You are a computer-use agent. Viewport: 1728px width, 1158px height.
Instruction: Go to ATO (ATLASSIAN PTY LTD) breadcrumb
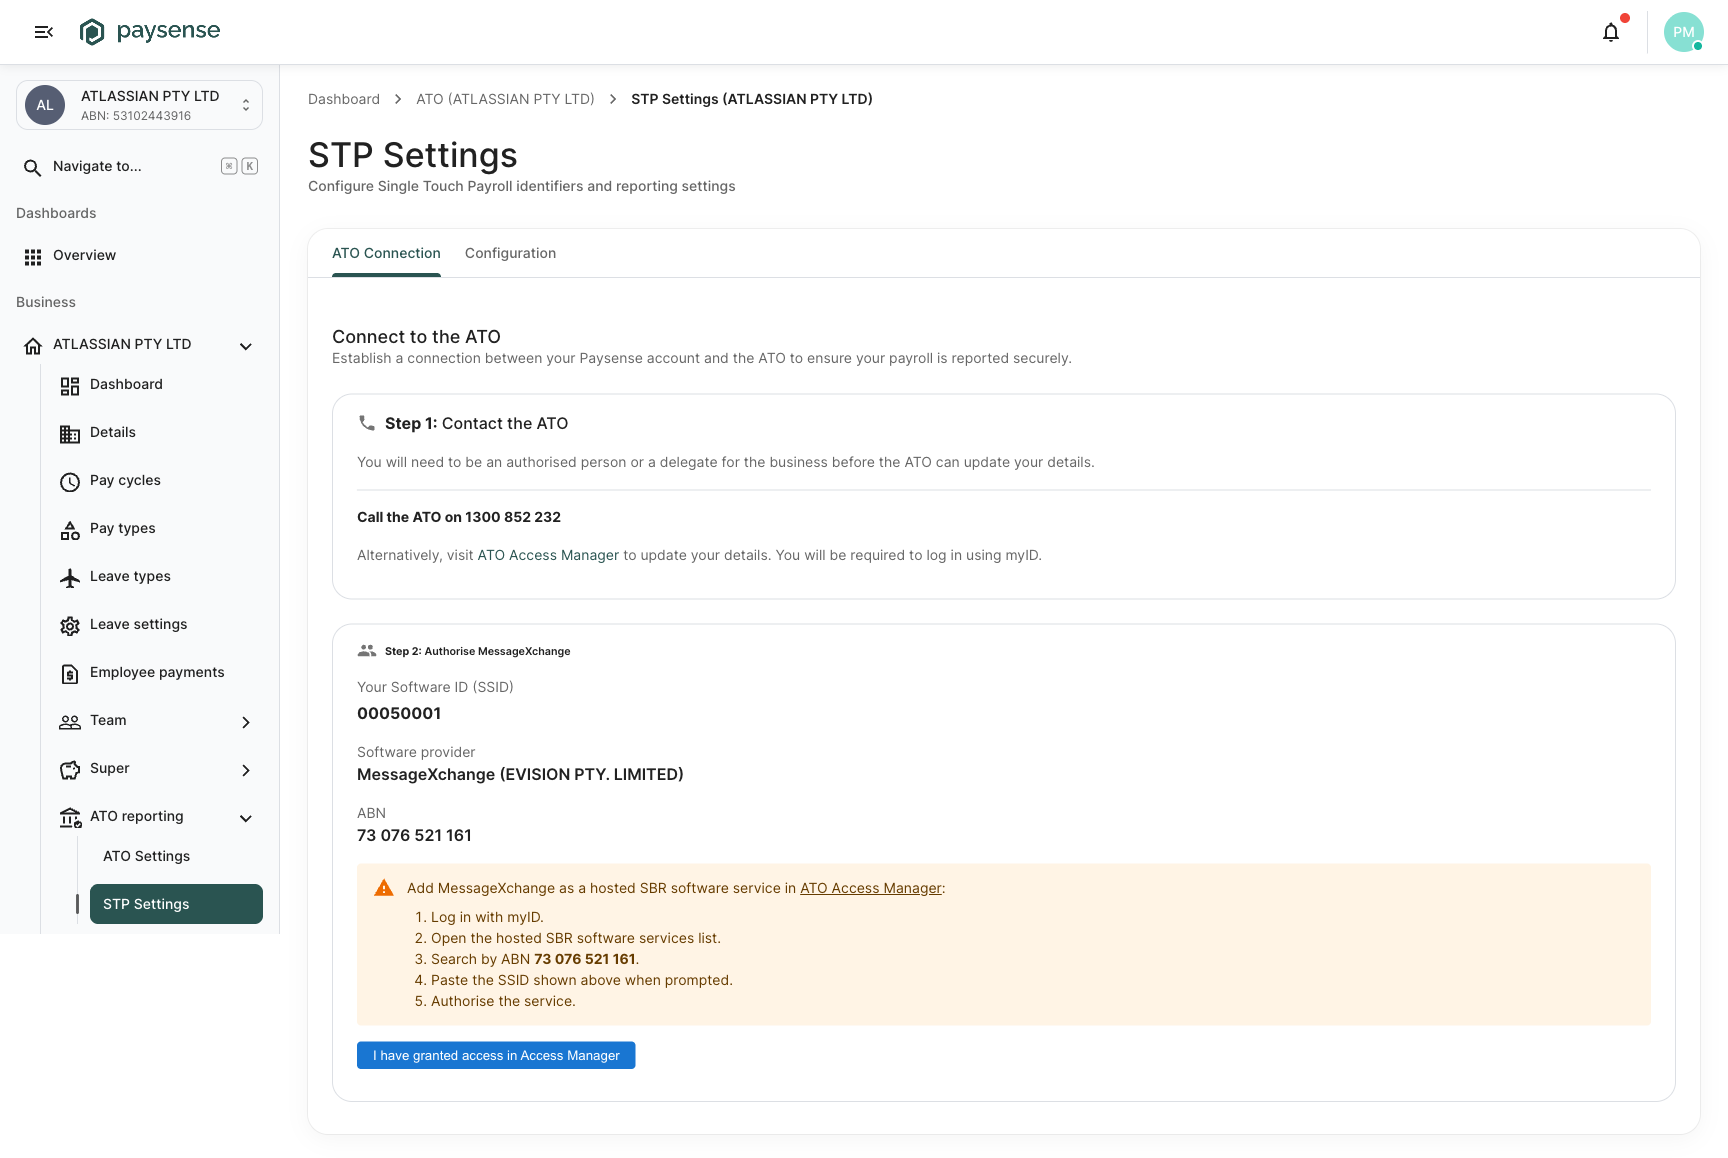(x=505, y=99)
